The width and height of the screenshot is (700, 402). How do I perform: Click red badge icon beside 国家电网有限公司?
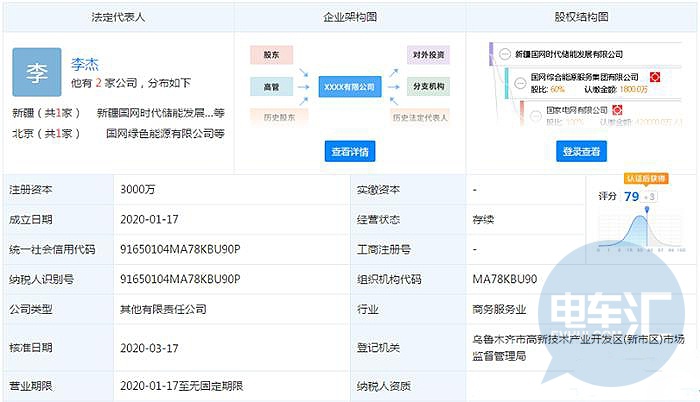(x=617, y=109)
